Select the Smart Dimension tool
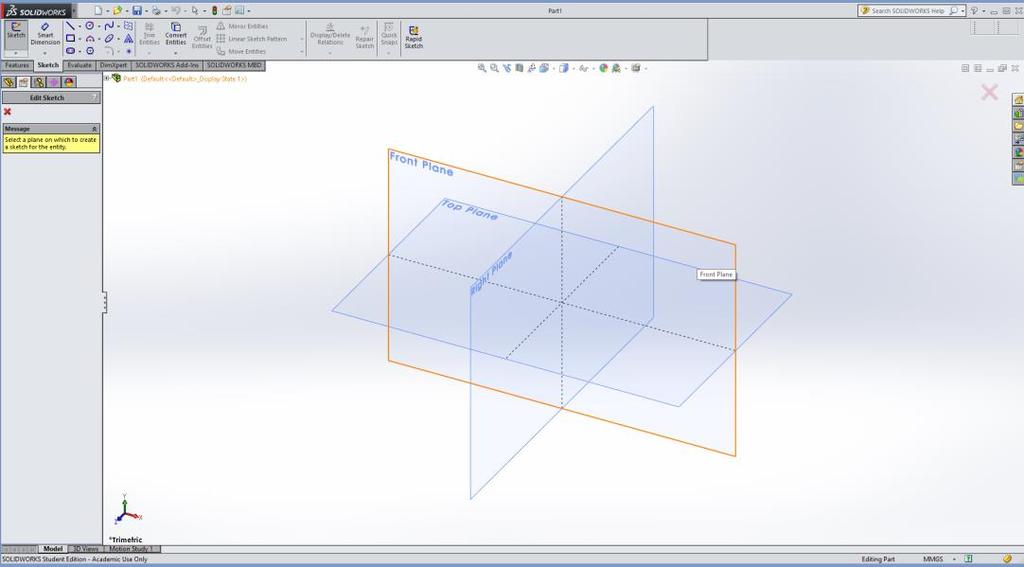This screenshot has height=567, width=1024. (45, 35)
